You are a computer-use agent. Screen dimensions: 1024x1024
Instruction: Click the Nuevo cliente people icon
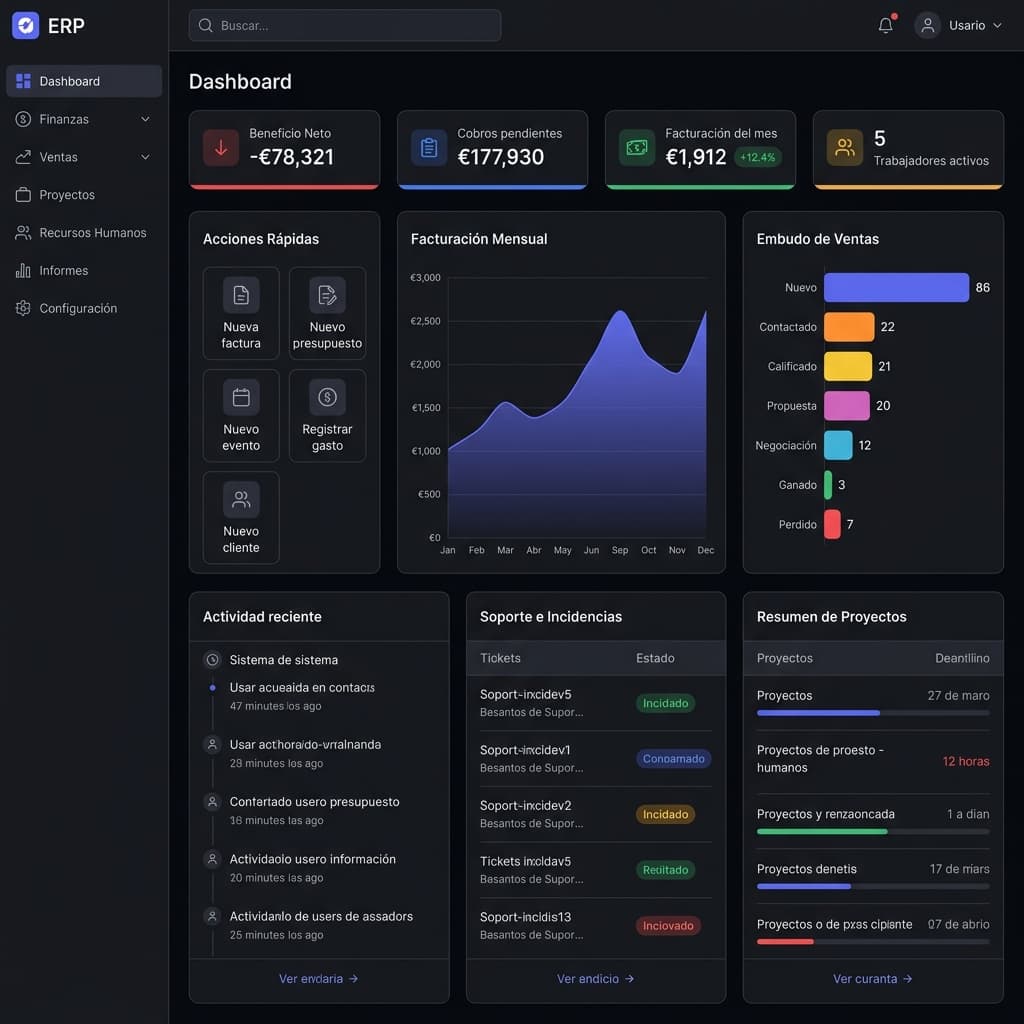tap(241, 500)
